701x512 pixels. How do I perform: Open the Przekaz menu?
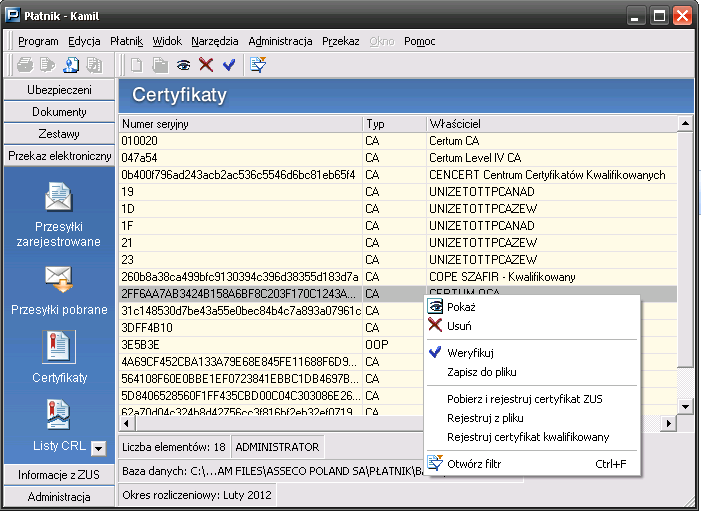point(341,41)
